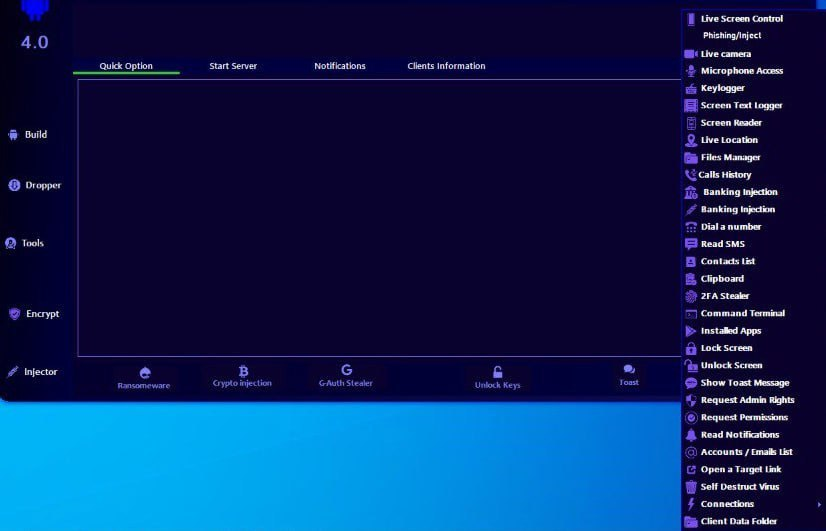826x531 pixels.
Task: Click the Dial a number telephone icon
Action: 691,227
